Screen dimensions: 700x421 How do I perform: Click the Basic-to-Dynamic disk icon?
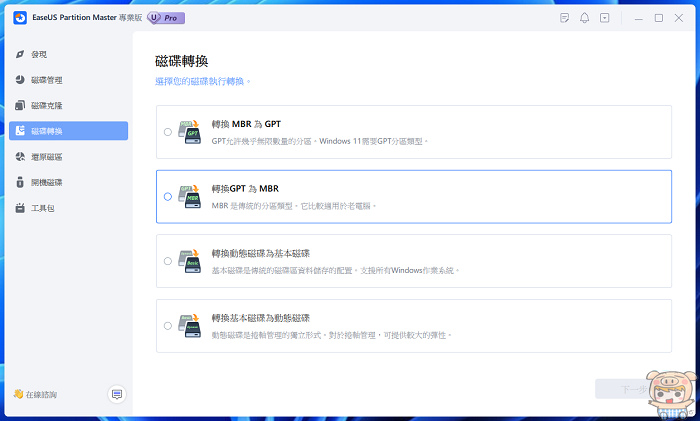pyautogui.click(x=190, y=326)
